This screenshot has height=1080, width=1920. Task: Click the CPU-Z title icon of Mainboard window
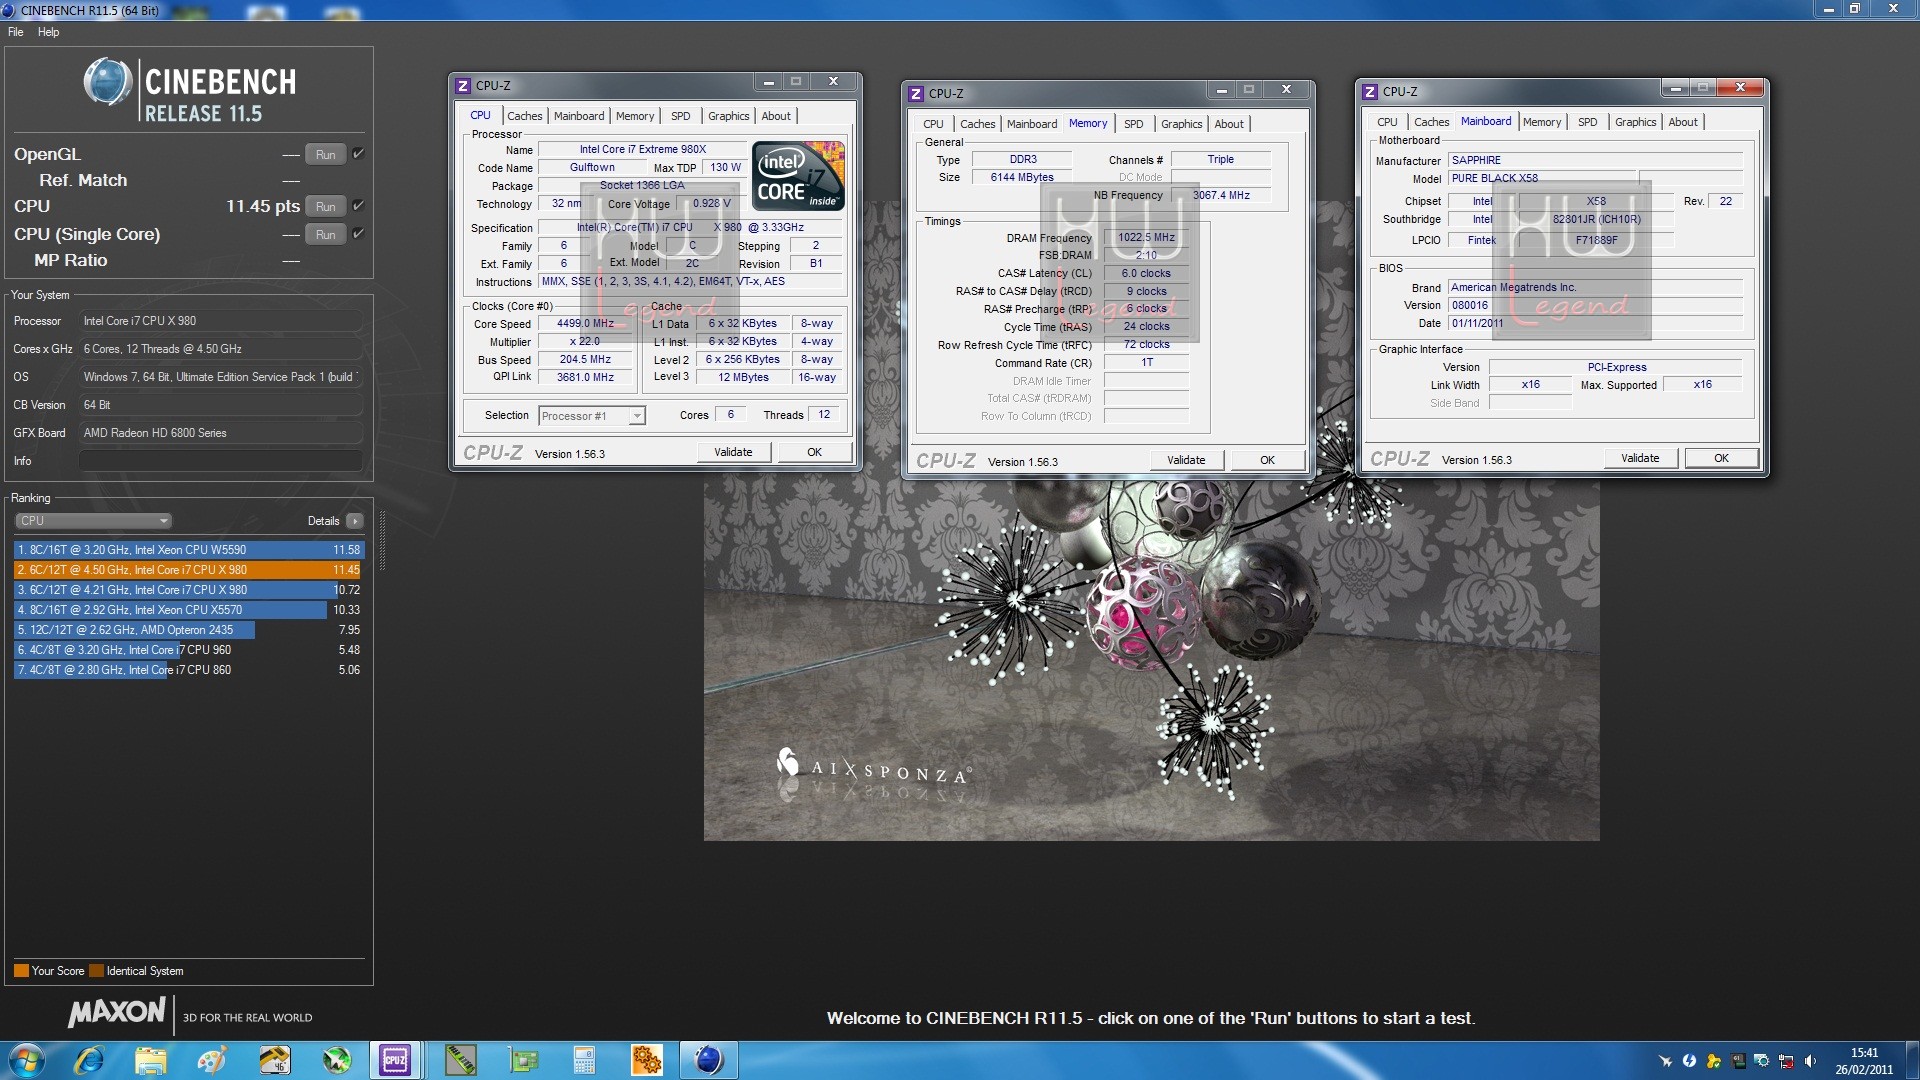pos(1370,91)
